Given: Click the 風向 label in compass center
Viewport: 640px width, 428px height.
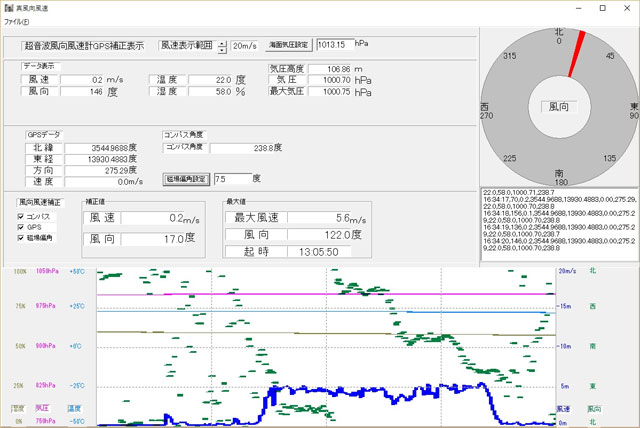Looking at the screenshot, I should [560, 106].
